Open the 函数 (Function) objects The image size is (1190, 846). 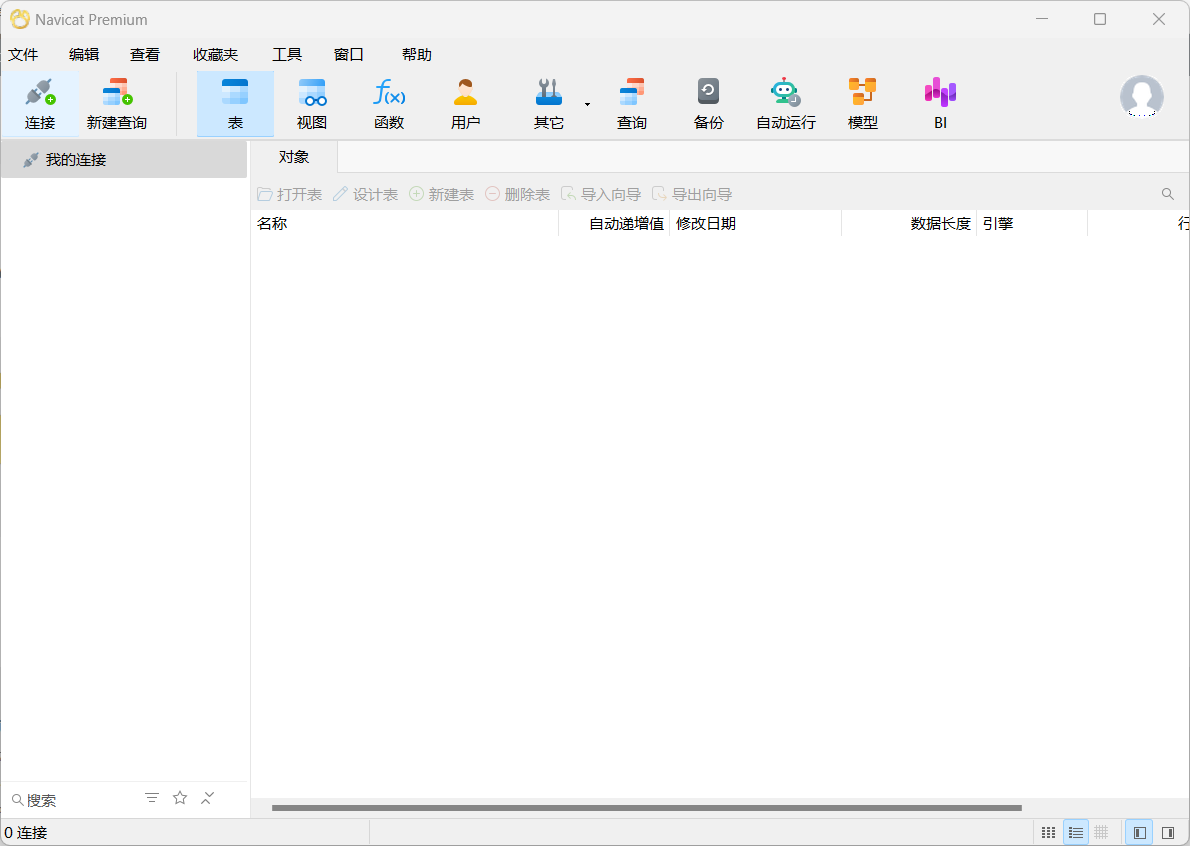pos(389,104)
